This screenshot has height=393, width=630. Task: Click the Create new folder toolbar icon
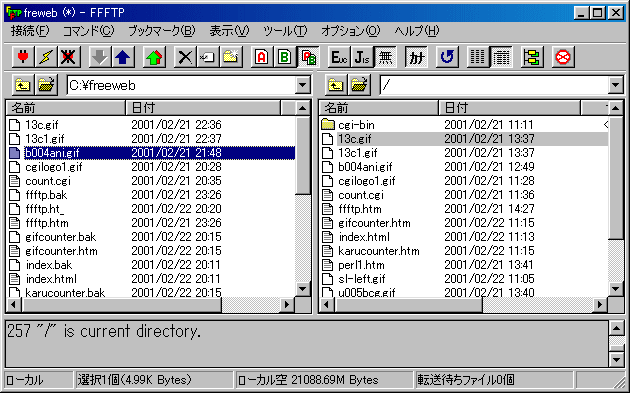(x=231, y=57)
